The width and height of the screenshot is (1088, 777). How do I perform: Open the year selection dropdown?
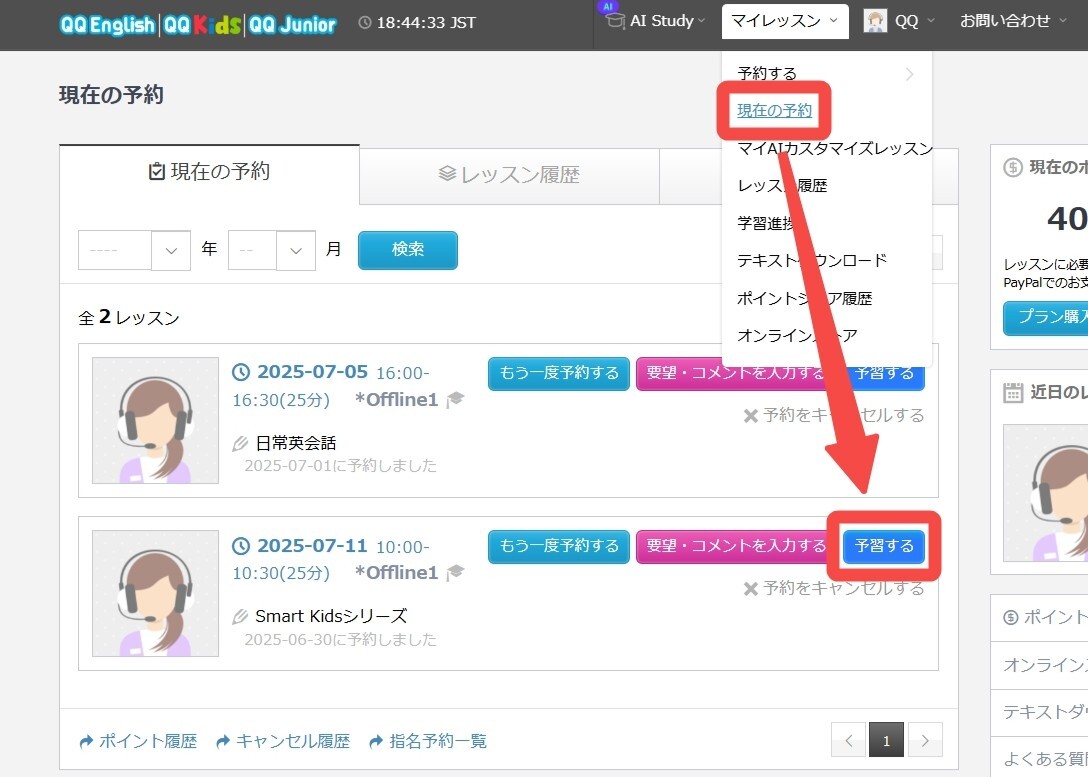[134, 250]
